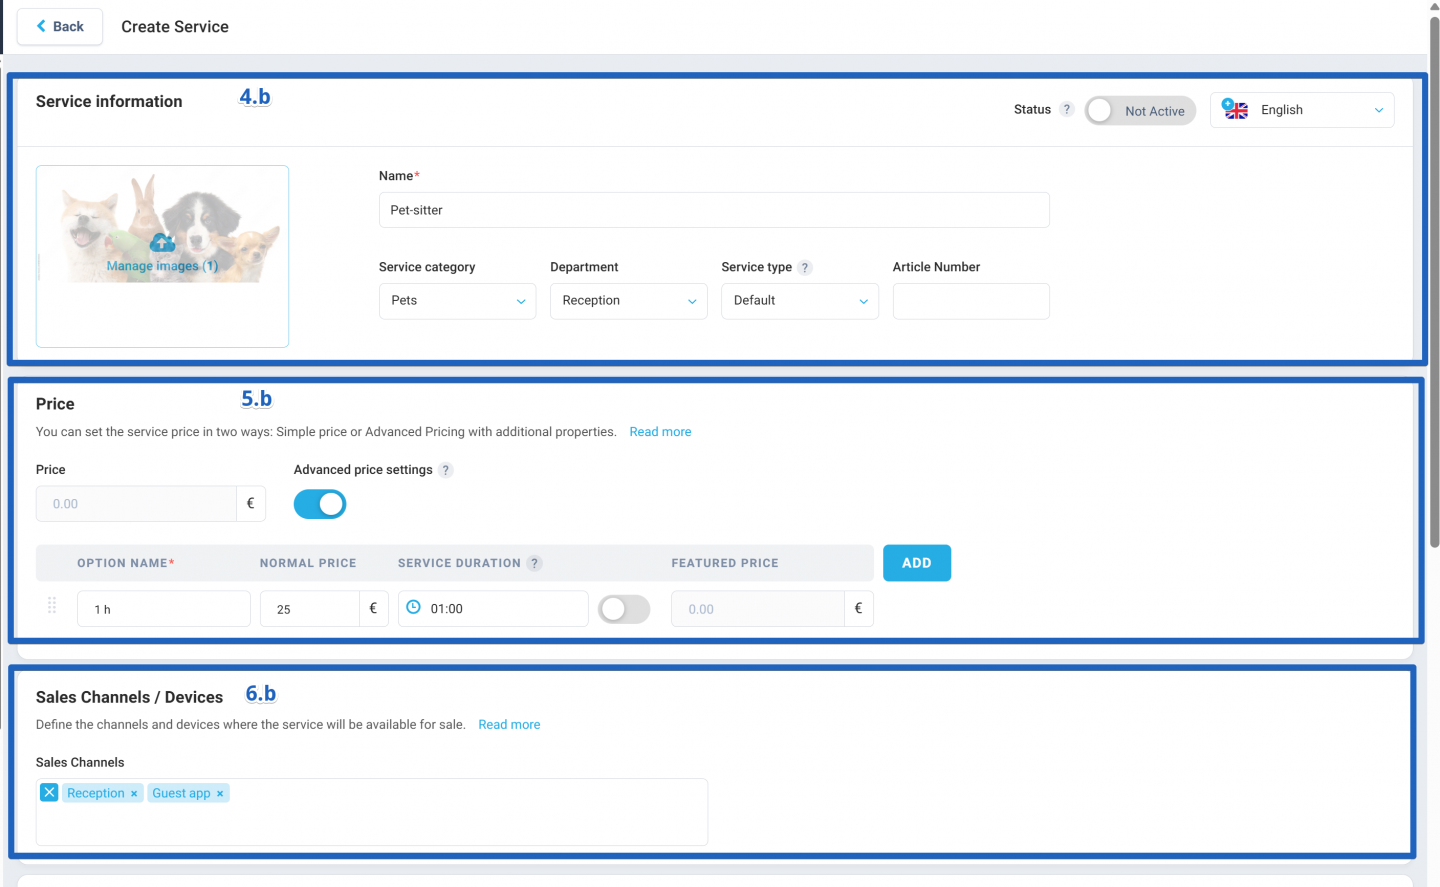Click the OPTION NAME column header
The width and height of the screenshot is (1440, 887).
coord(126,564)
